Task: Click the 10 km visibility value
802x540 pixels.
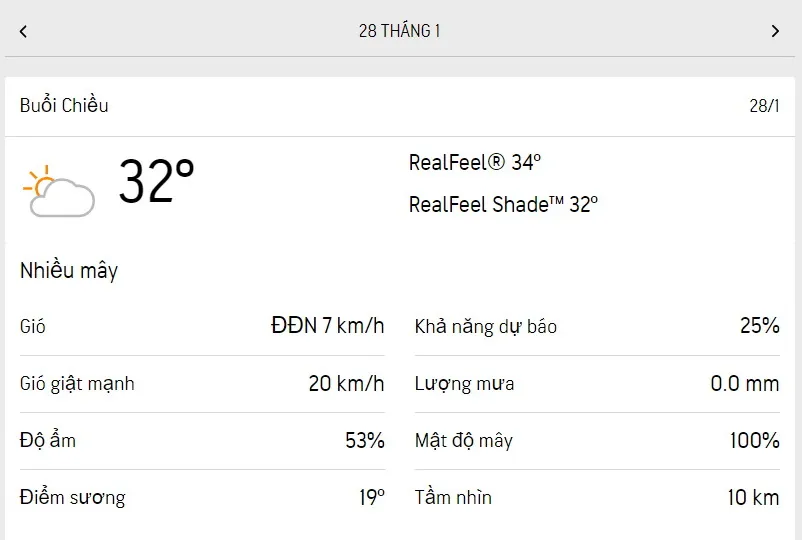Action: 753,498
